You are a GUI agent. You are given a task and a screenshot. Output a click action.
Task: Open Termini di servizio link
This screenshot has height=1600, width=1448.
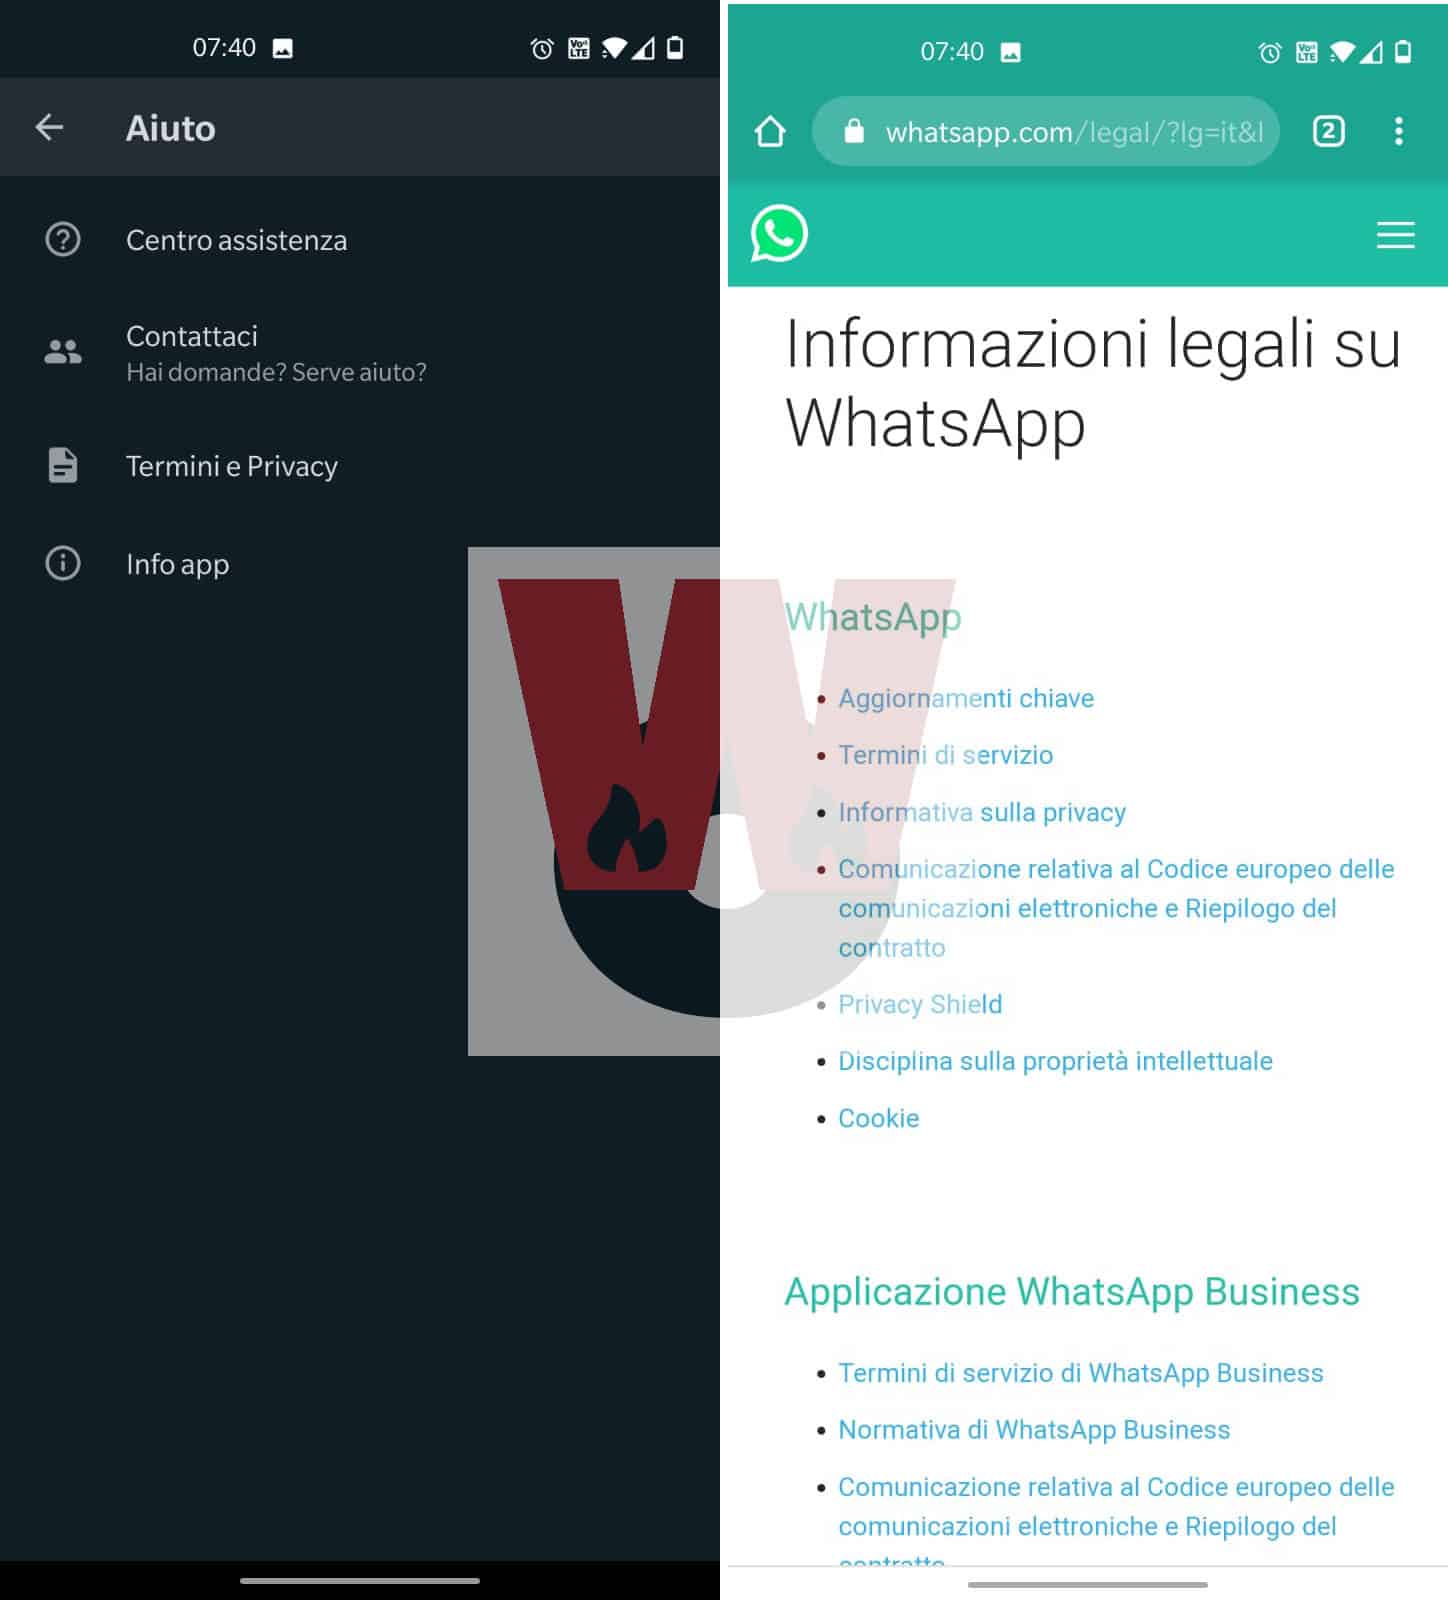click(945, 755)
